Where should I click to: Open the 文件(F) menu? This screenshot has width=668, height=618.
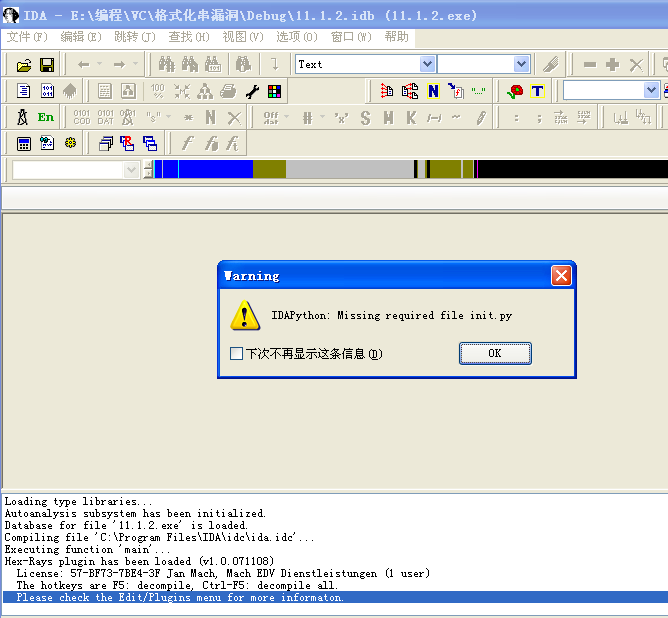(27, 37)
